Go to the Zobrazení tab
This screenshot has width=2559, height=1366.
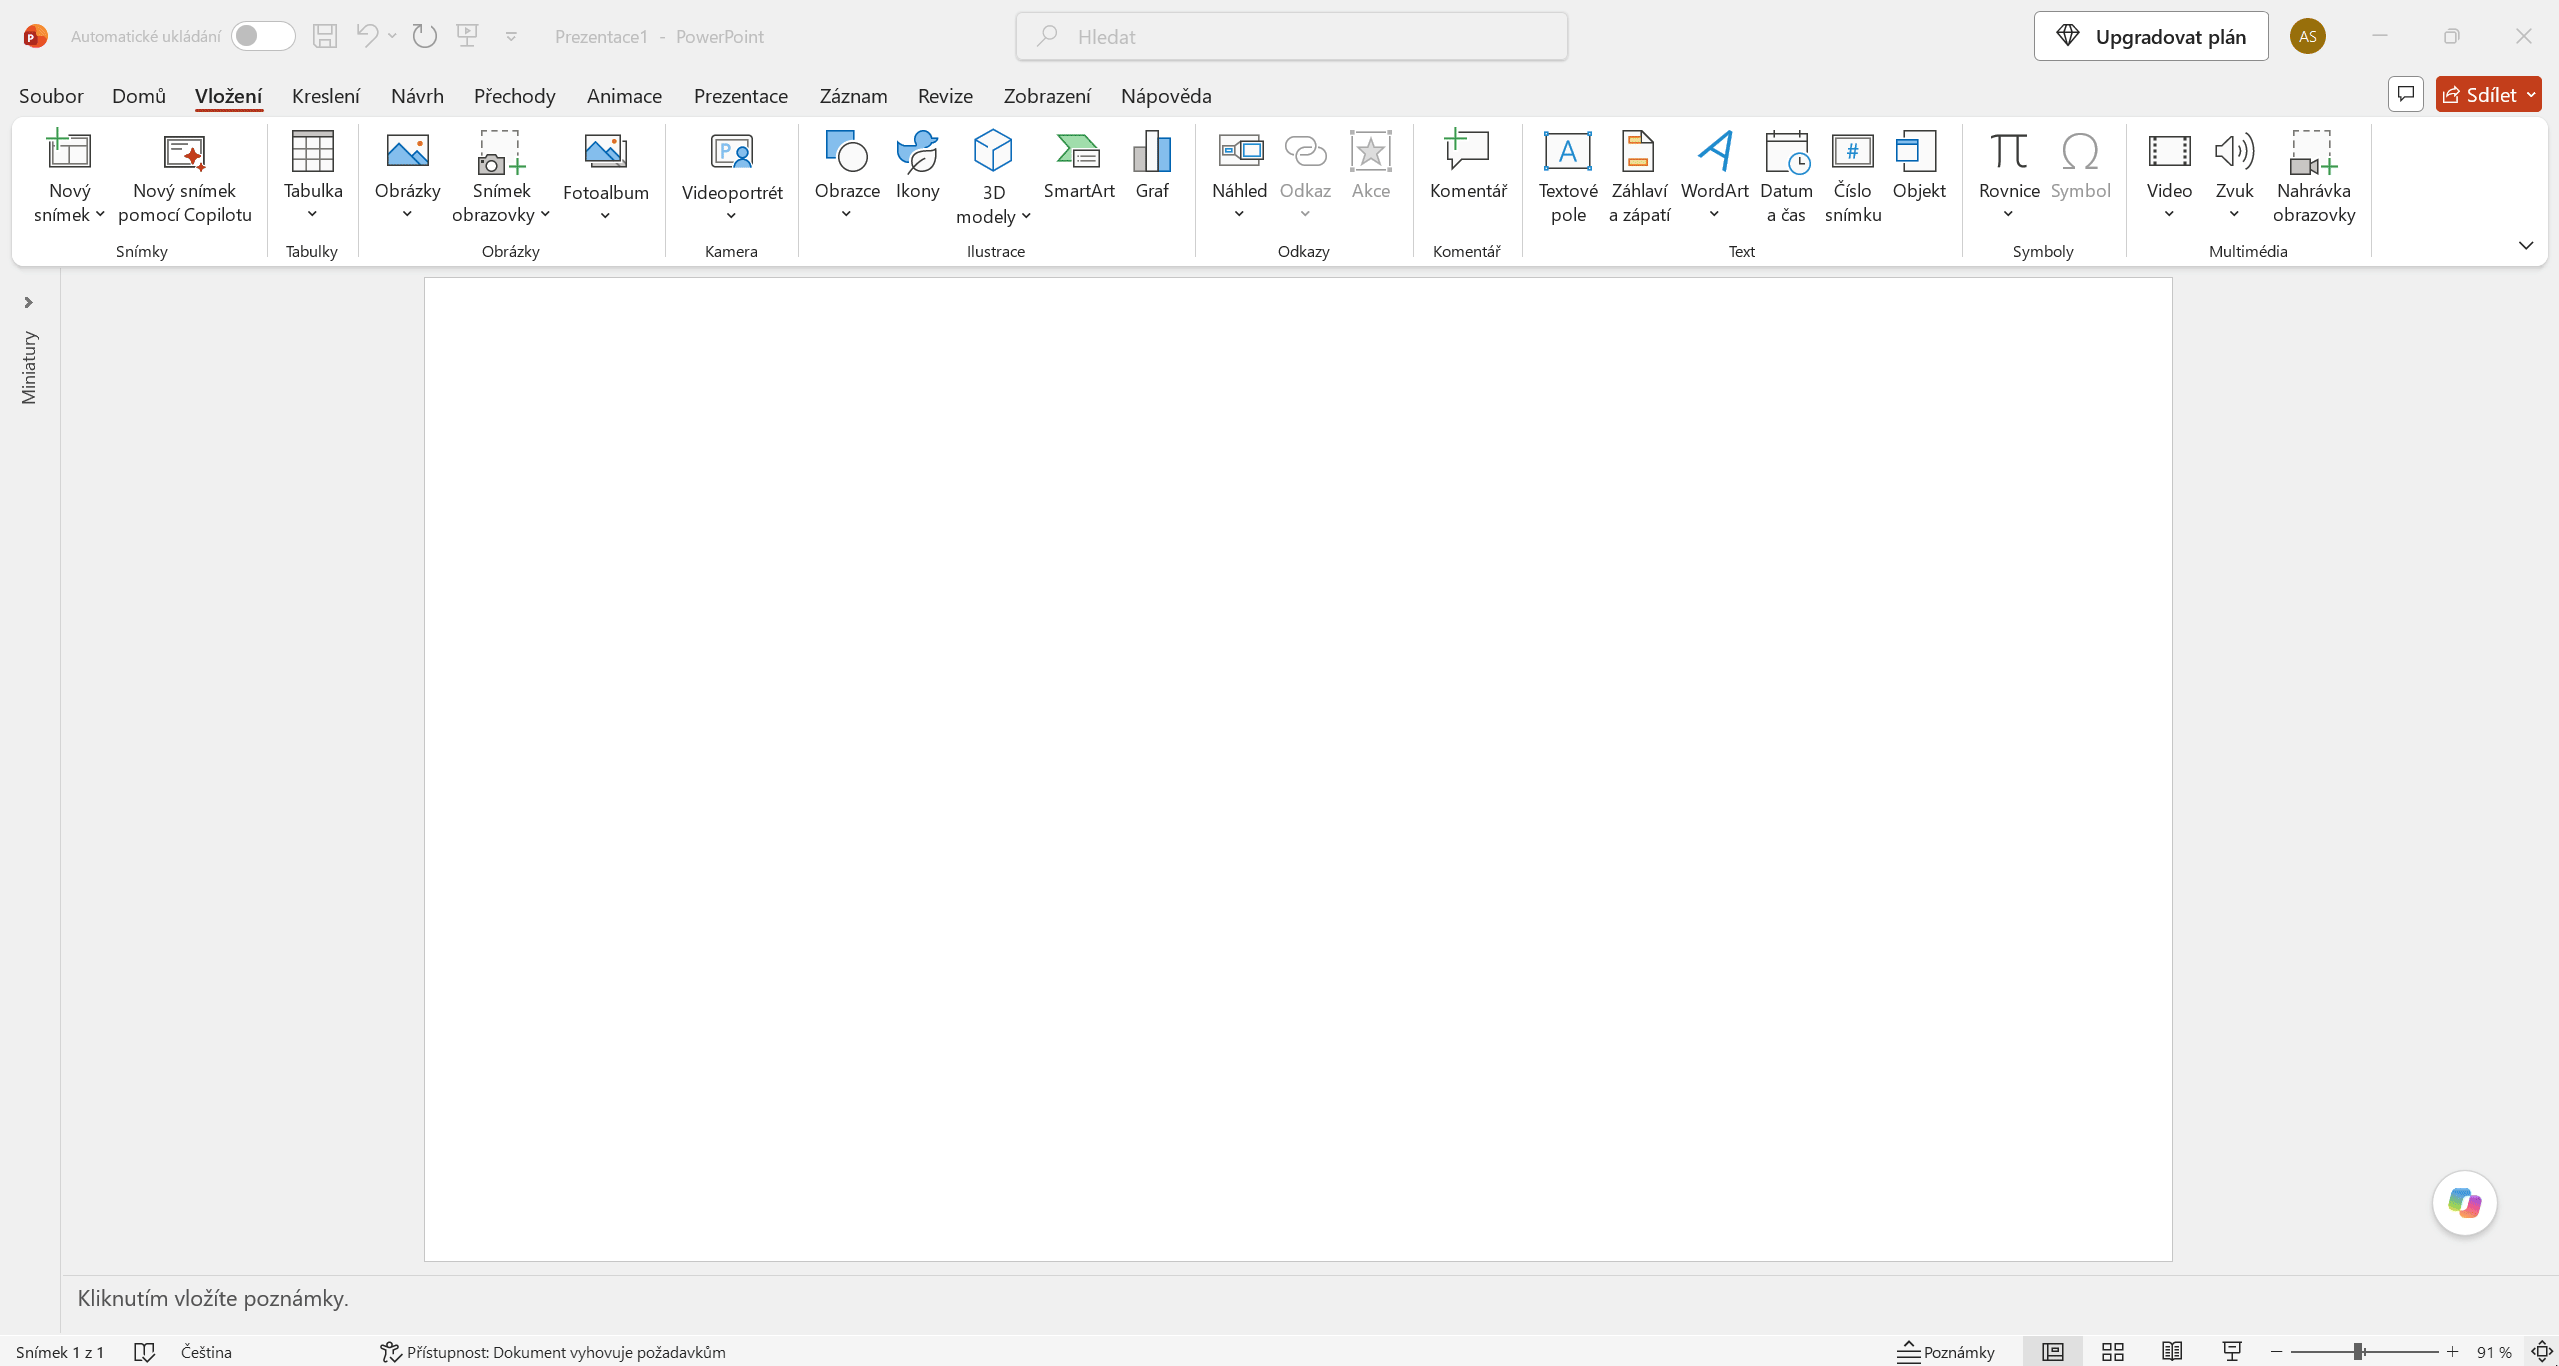click(1047, 95)
